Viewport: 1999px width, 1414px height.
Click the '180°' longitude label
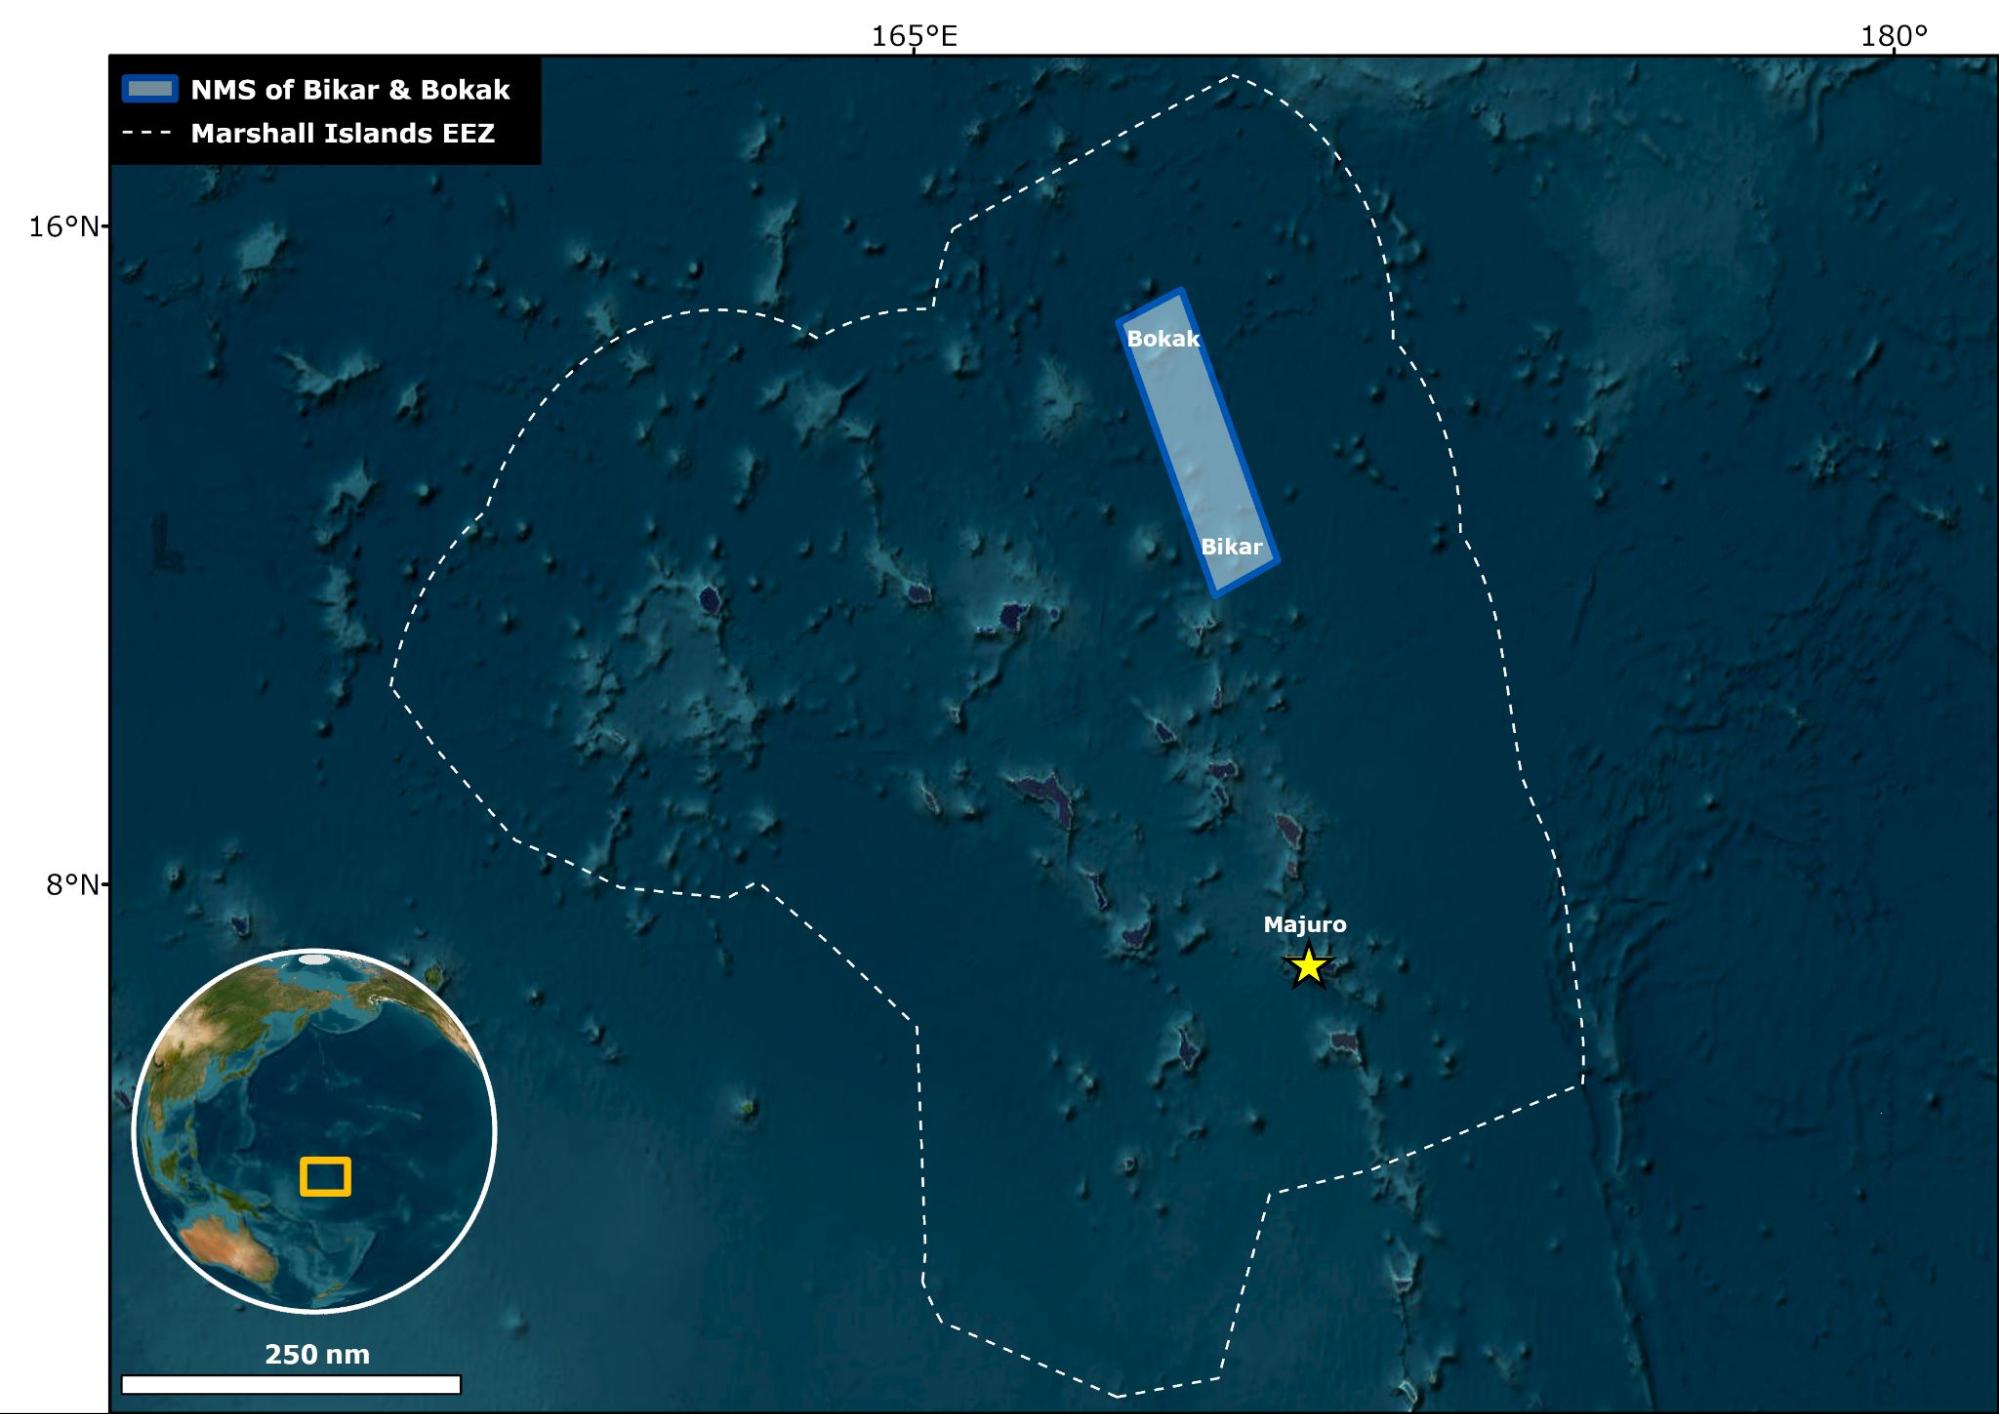click(1894, 36)
